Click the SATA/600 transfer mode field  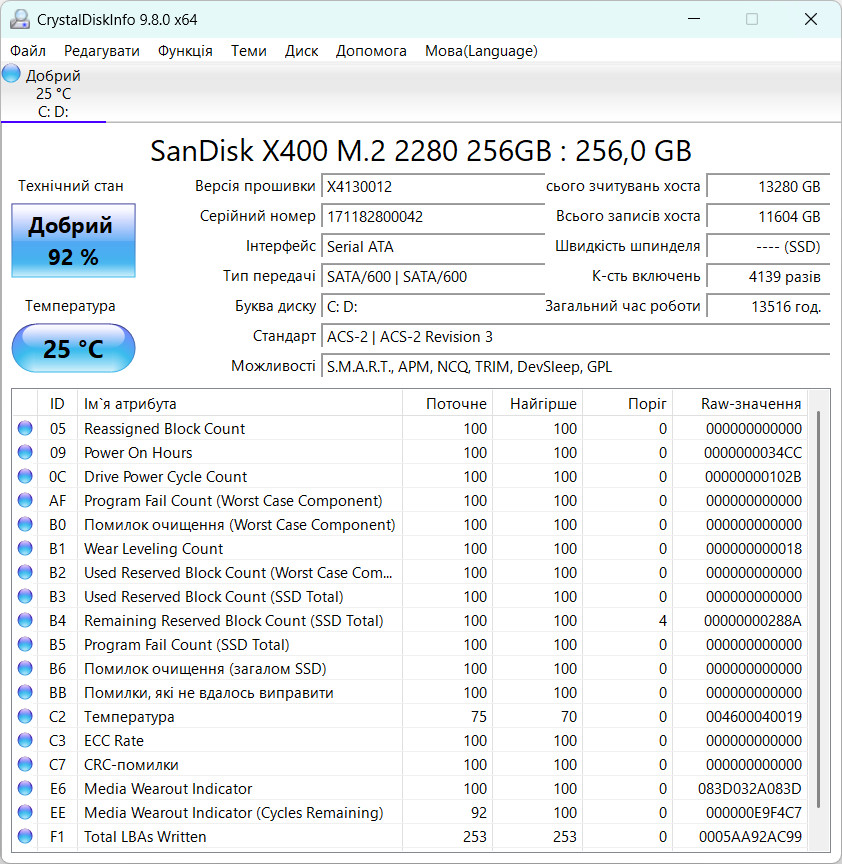pos(433,277)
